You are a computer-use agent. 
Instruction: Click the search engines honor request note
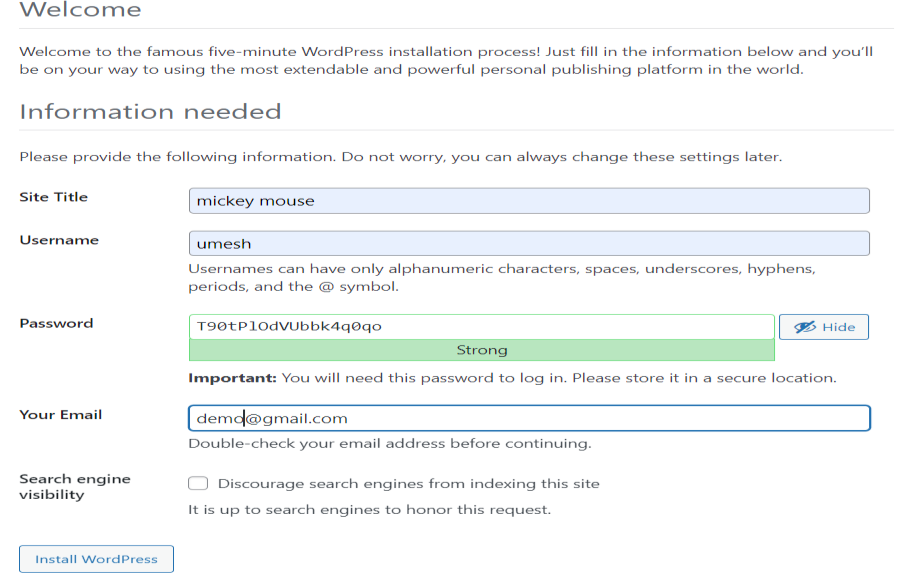(x=370, y=510)
